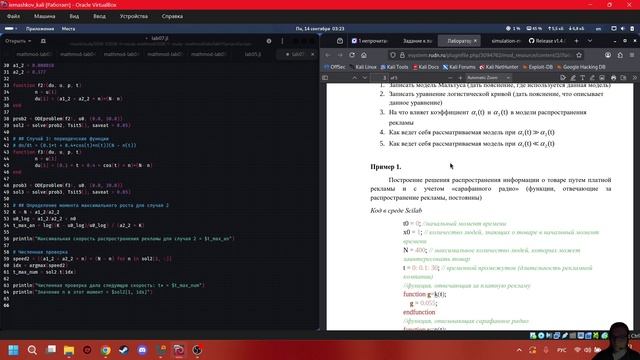Screen dimensions: 640x360
Task: Bookmark this page with star icon
Action: click(579, 55)
